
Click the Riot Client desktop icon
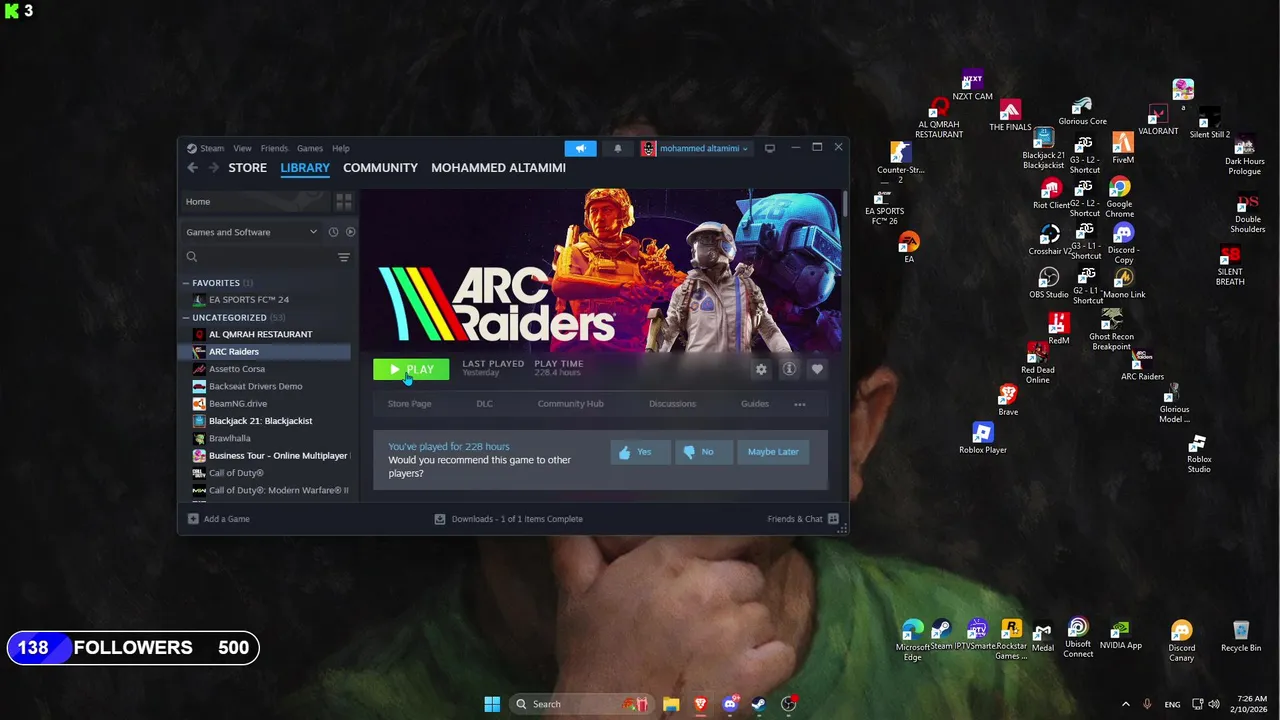[x=1051, y=194]
